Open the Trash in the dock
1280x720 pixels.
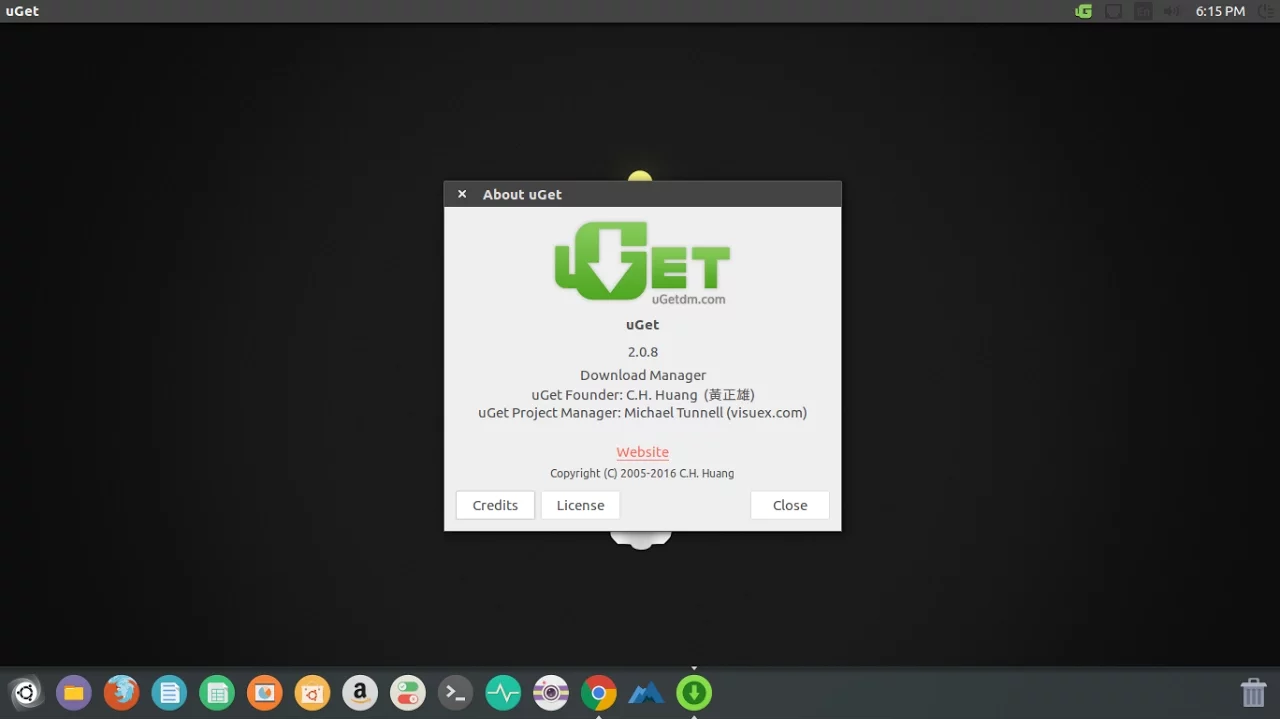click(1253, 693)
